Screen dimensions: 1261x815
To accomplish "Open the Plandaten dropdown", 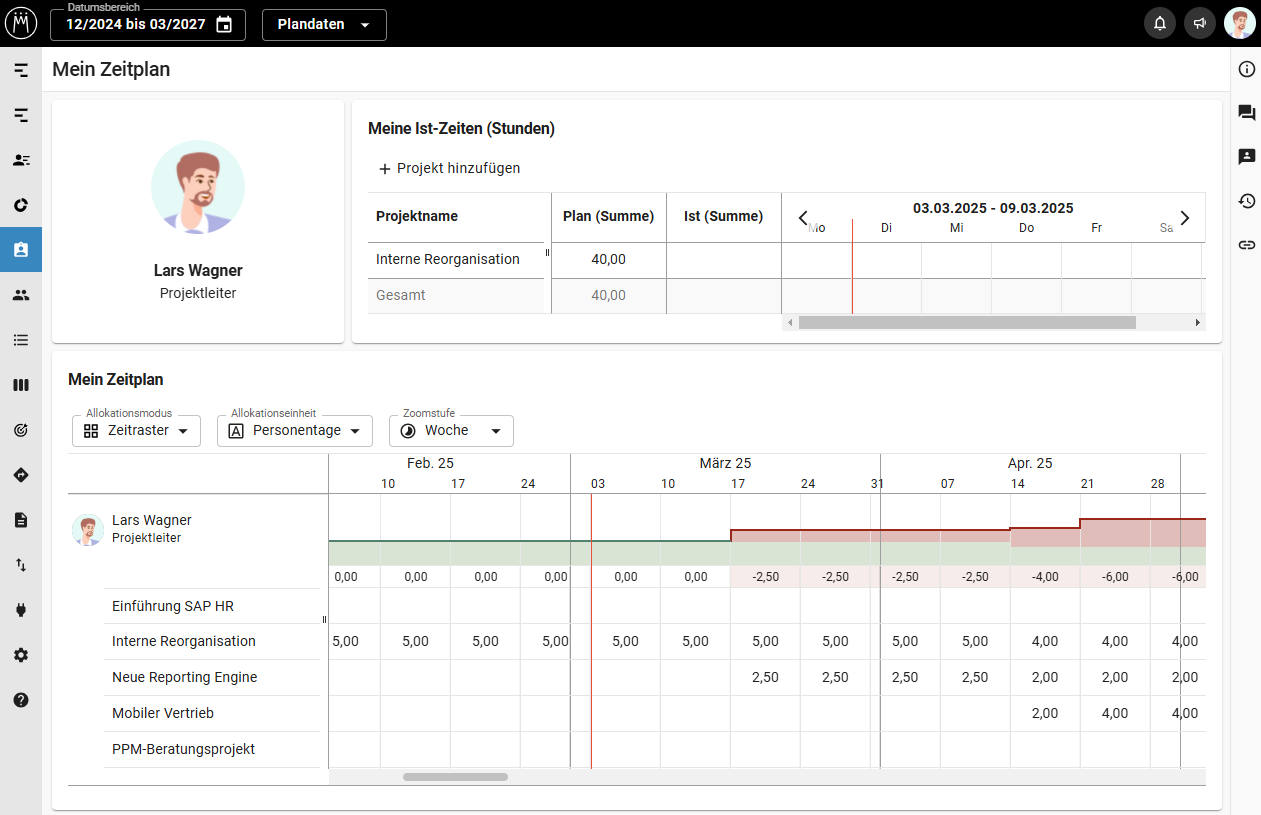I will (324, 24).
